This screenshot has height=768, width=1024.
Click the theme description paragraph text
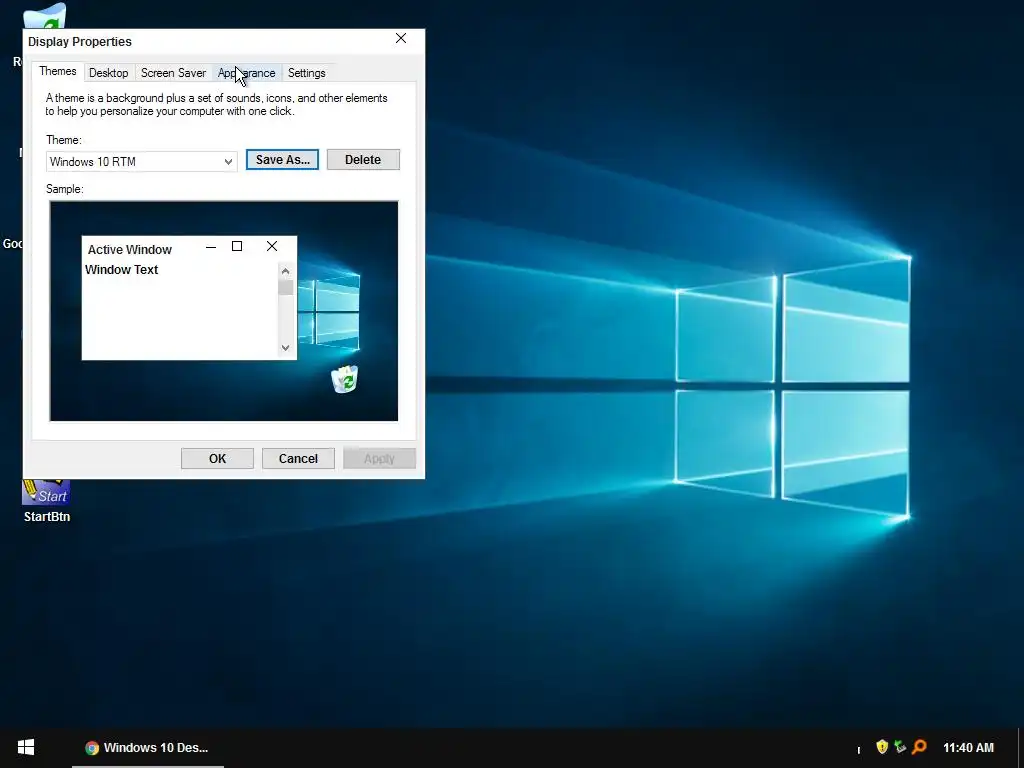[x=216, y=104]
